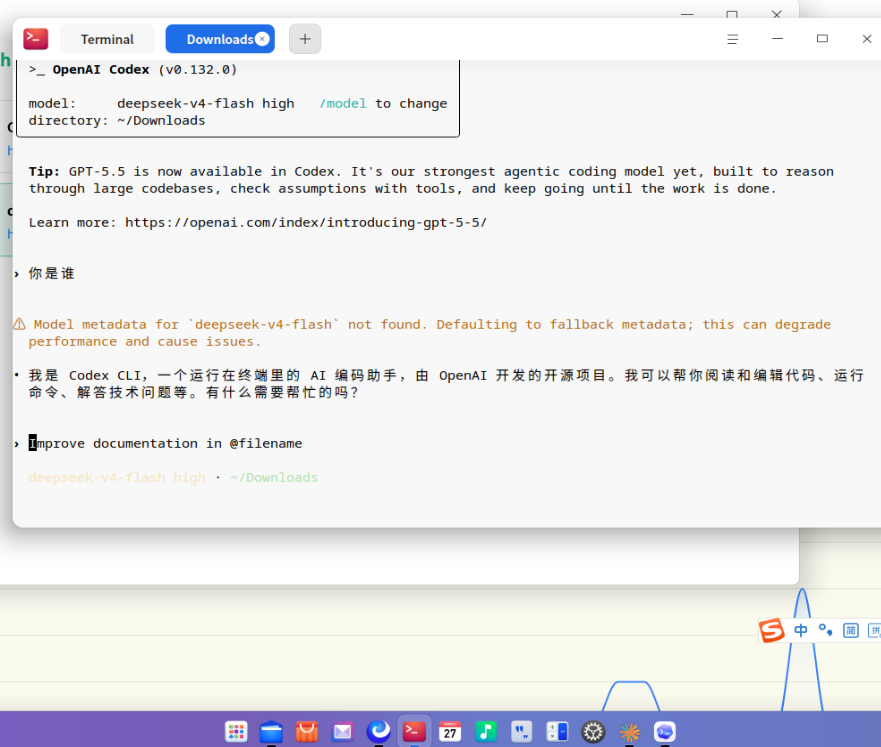Open the terminal hamburger menu
This screenshot has height=747, width=881.
point(732,39)
